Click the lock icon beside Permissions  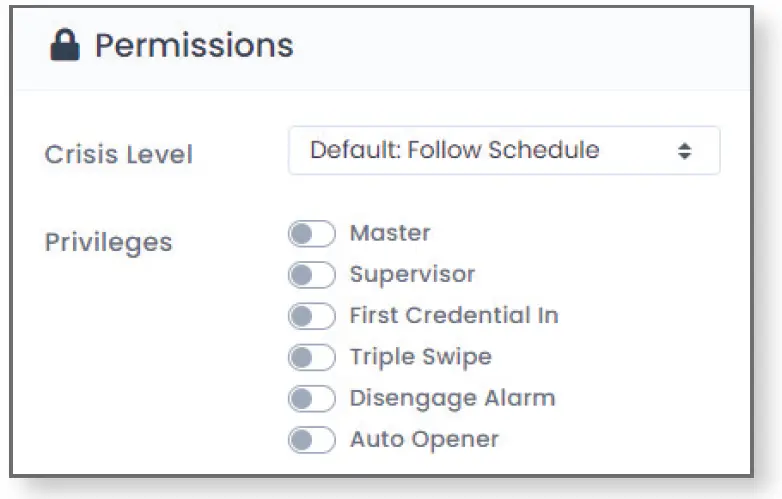66,46
